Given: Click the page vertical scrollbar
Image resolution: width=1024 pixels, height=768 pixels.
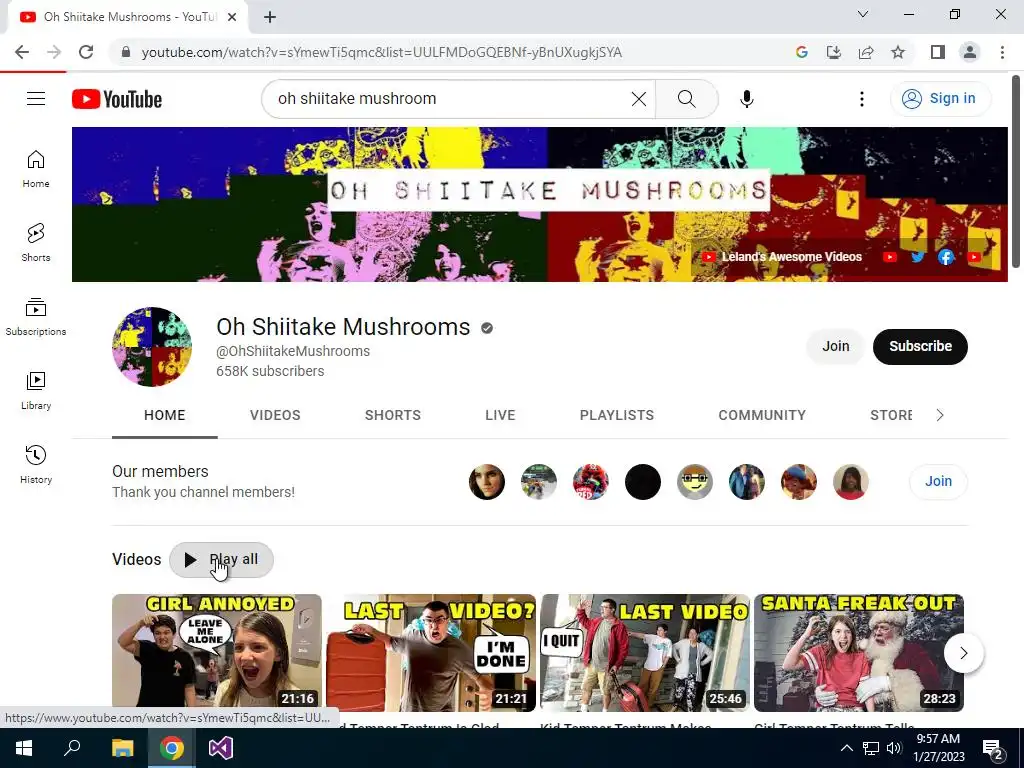Looking at the screenshot, I should 1016,171.
